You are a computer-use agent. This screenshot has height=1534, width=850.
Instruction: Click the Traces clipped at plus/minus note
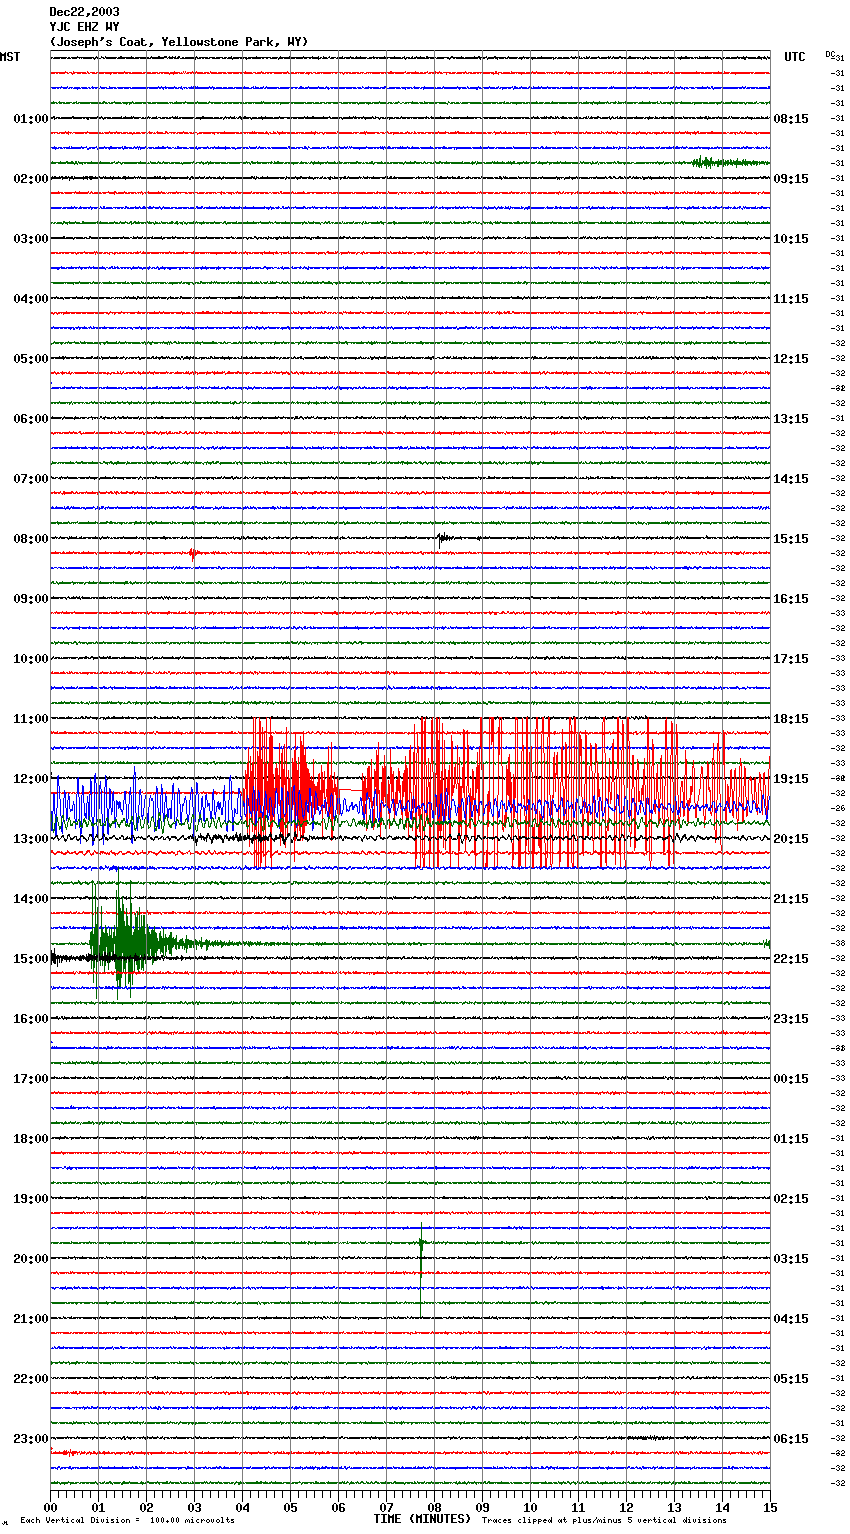(x=604, y=1521)
